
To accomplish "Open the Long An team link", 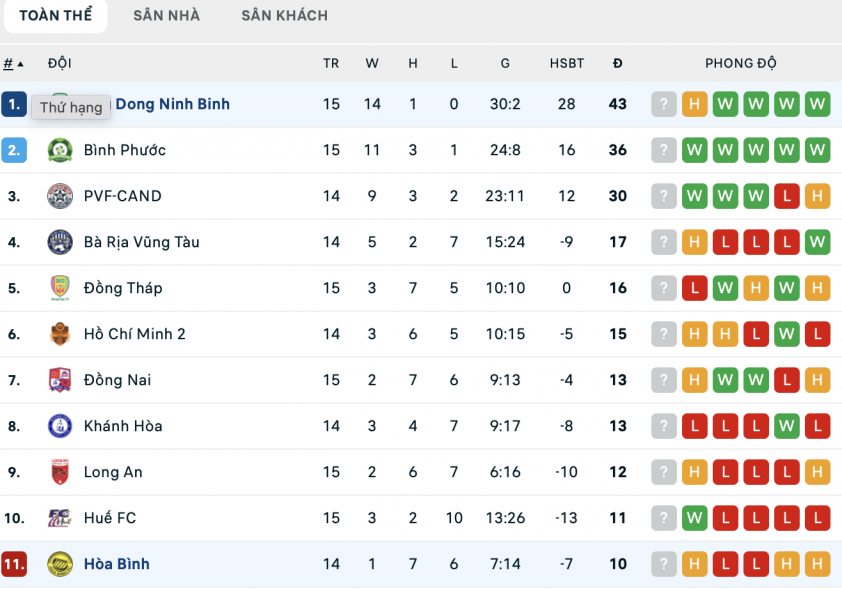I will click(113, 472).
